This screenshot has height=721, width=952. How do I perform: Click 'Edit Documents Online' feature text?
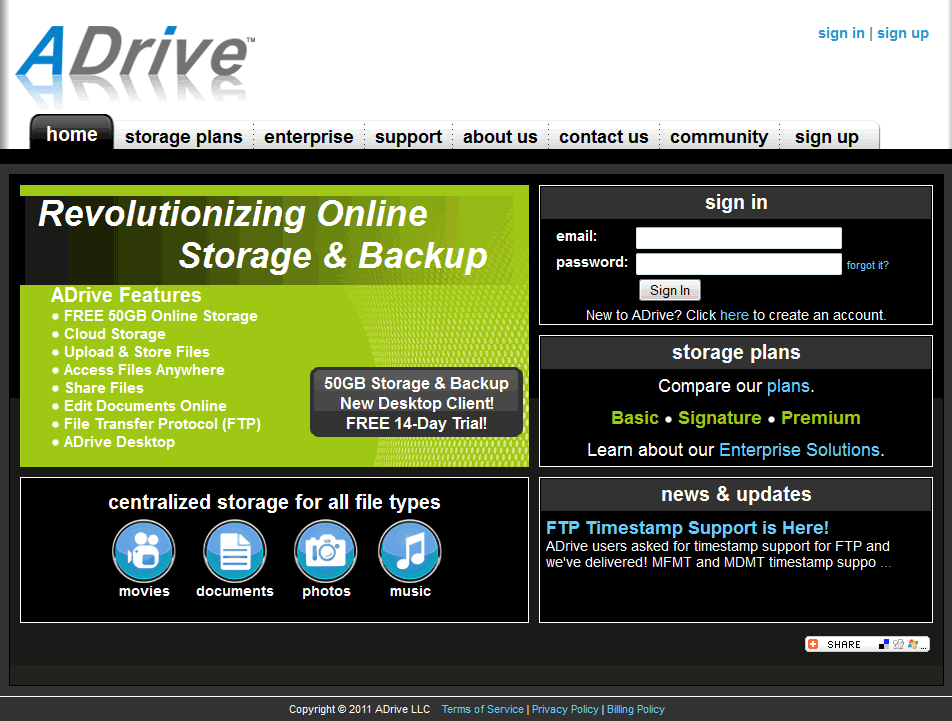145,406
